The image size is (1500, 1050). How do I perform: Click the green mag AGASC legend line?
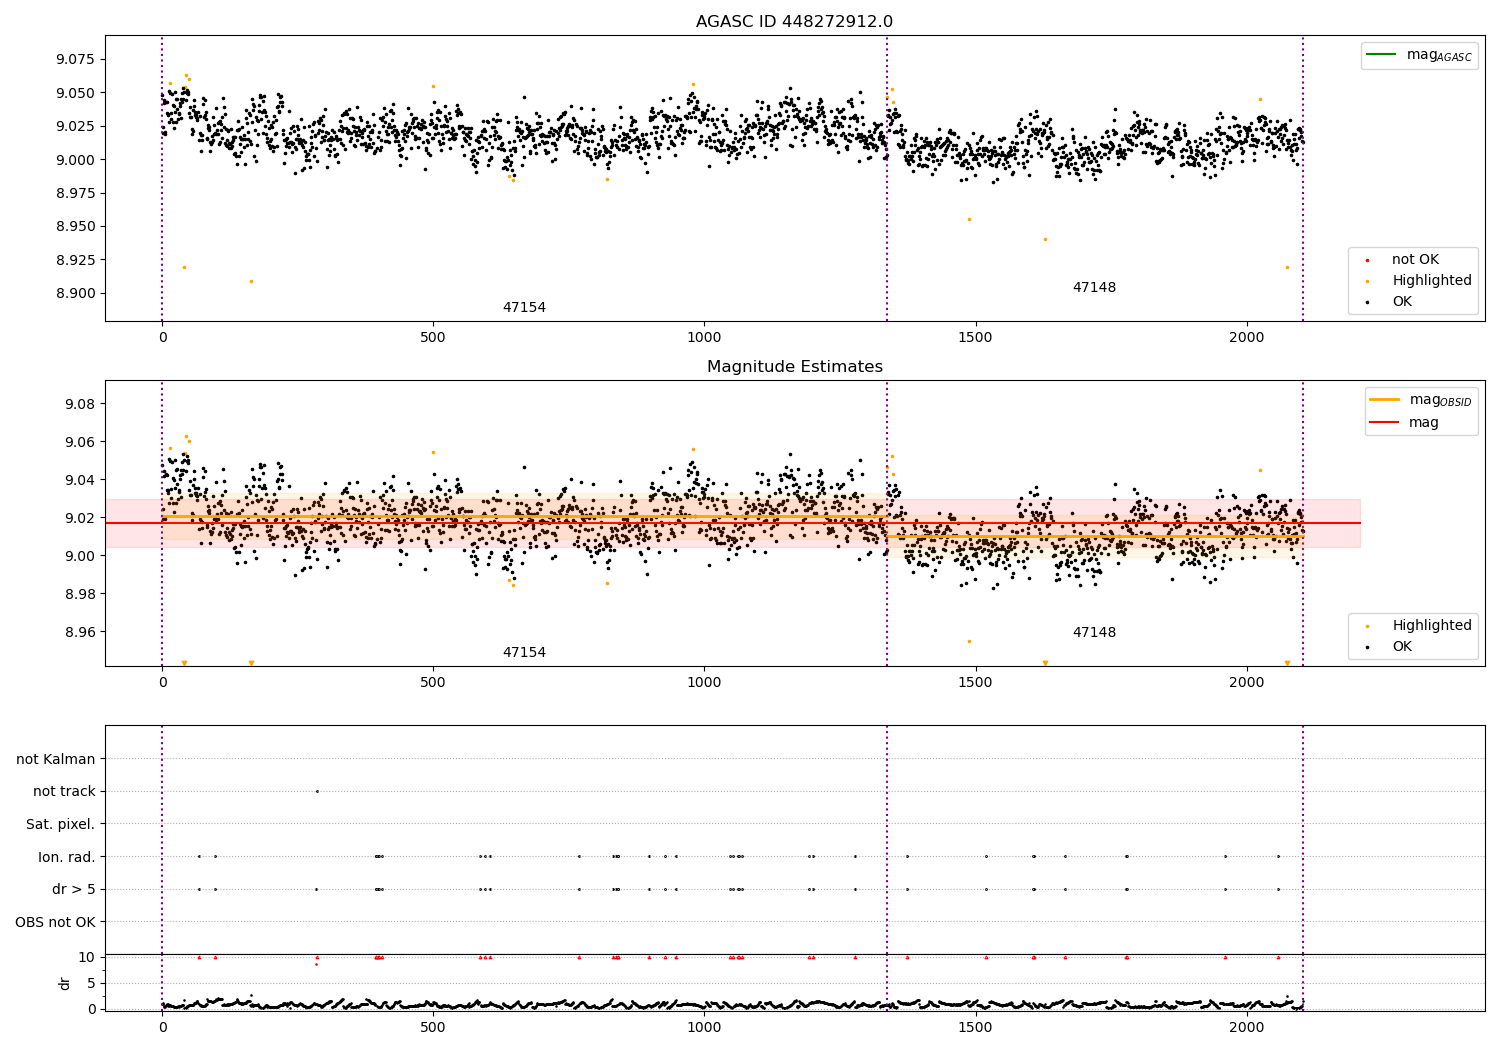(1382, 54)
